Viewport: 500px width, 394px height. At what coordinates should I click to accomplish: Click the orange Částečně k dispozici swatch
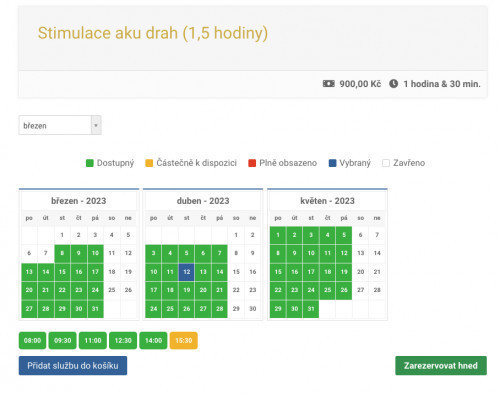pyautogui.click(x=149, y=163)
